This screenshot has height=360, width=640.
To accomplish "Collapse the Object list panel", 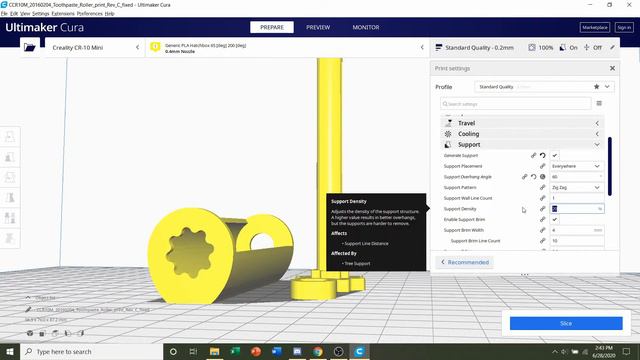I will 28,298.
